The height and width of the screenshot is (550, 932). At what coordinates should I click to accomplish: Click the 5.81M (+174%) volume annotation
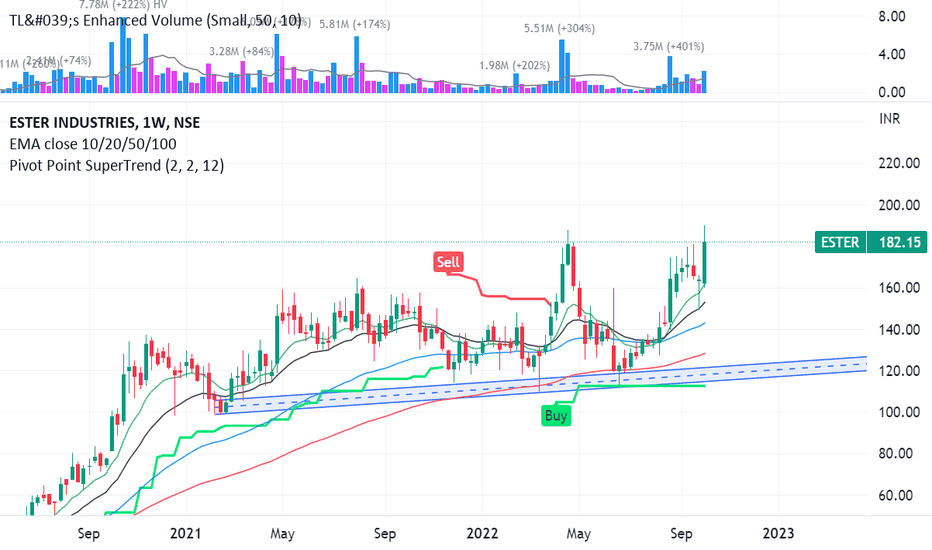pyautogui.click(x=355, y=24)
